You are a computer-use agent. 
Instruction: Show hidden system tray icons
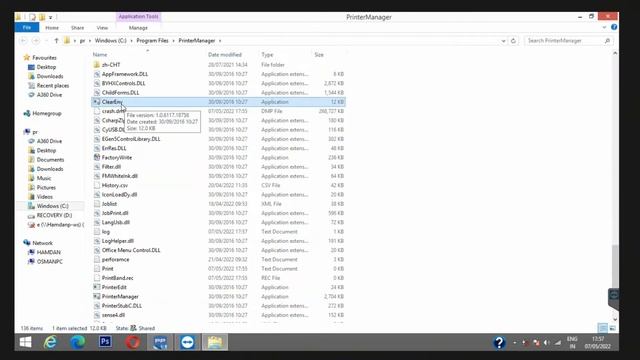515,343
